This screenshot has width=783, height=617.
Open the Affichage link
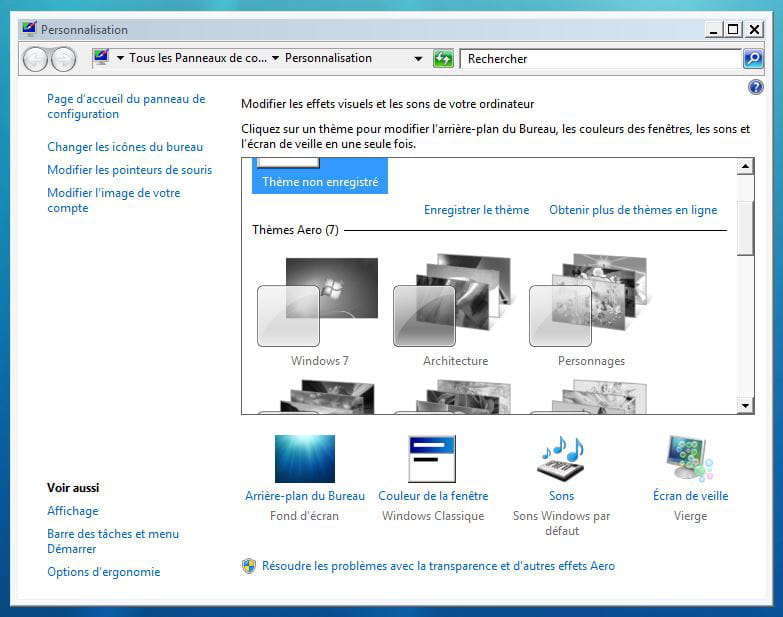[73, 511]
